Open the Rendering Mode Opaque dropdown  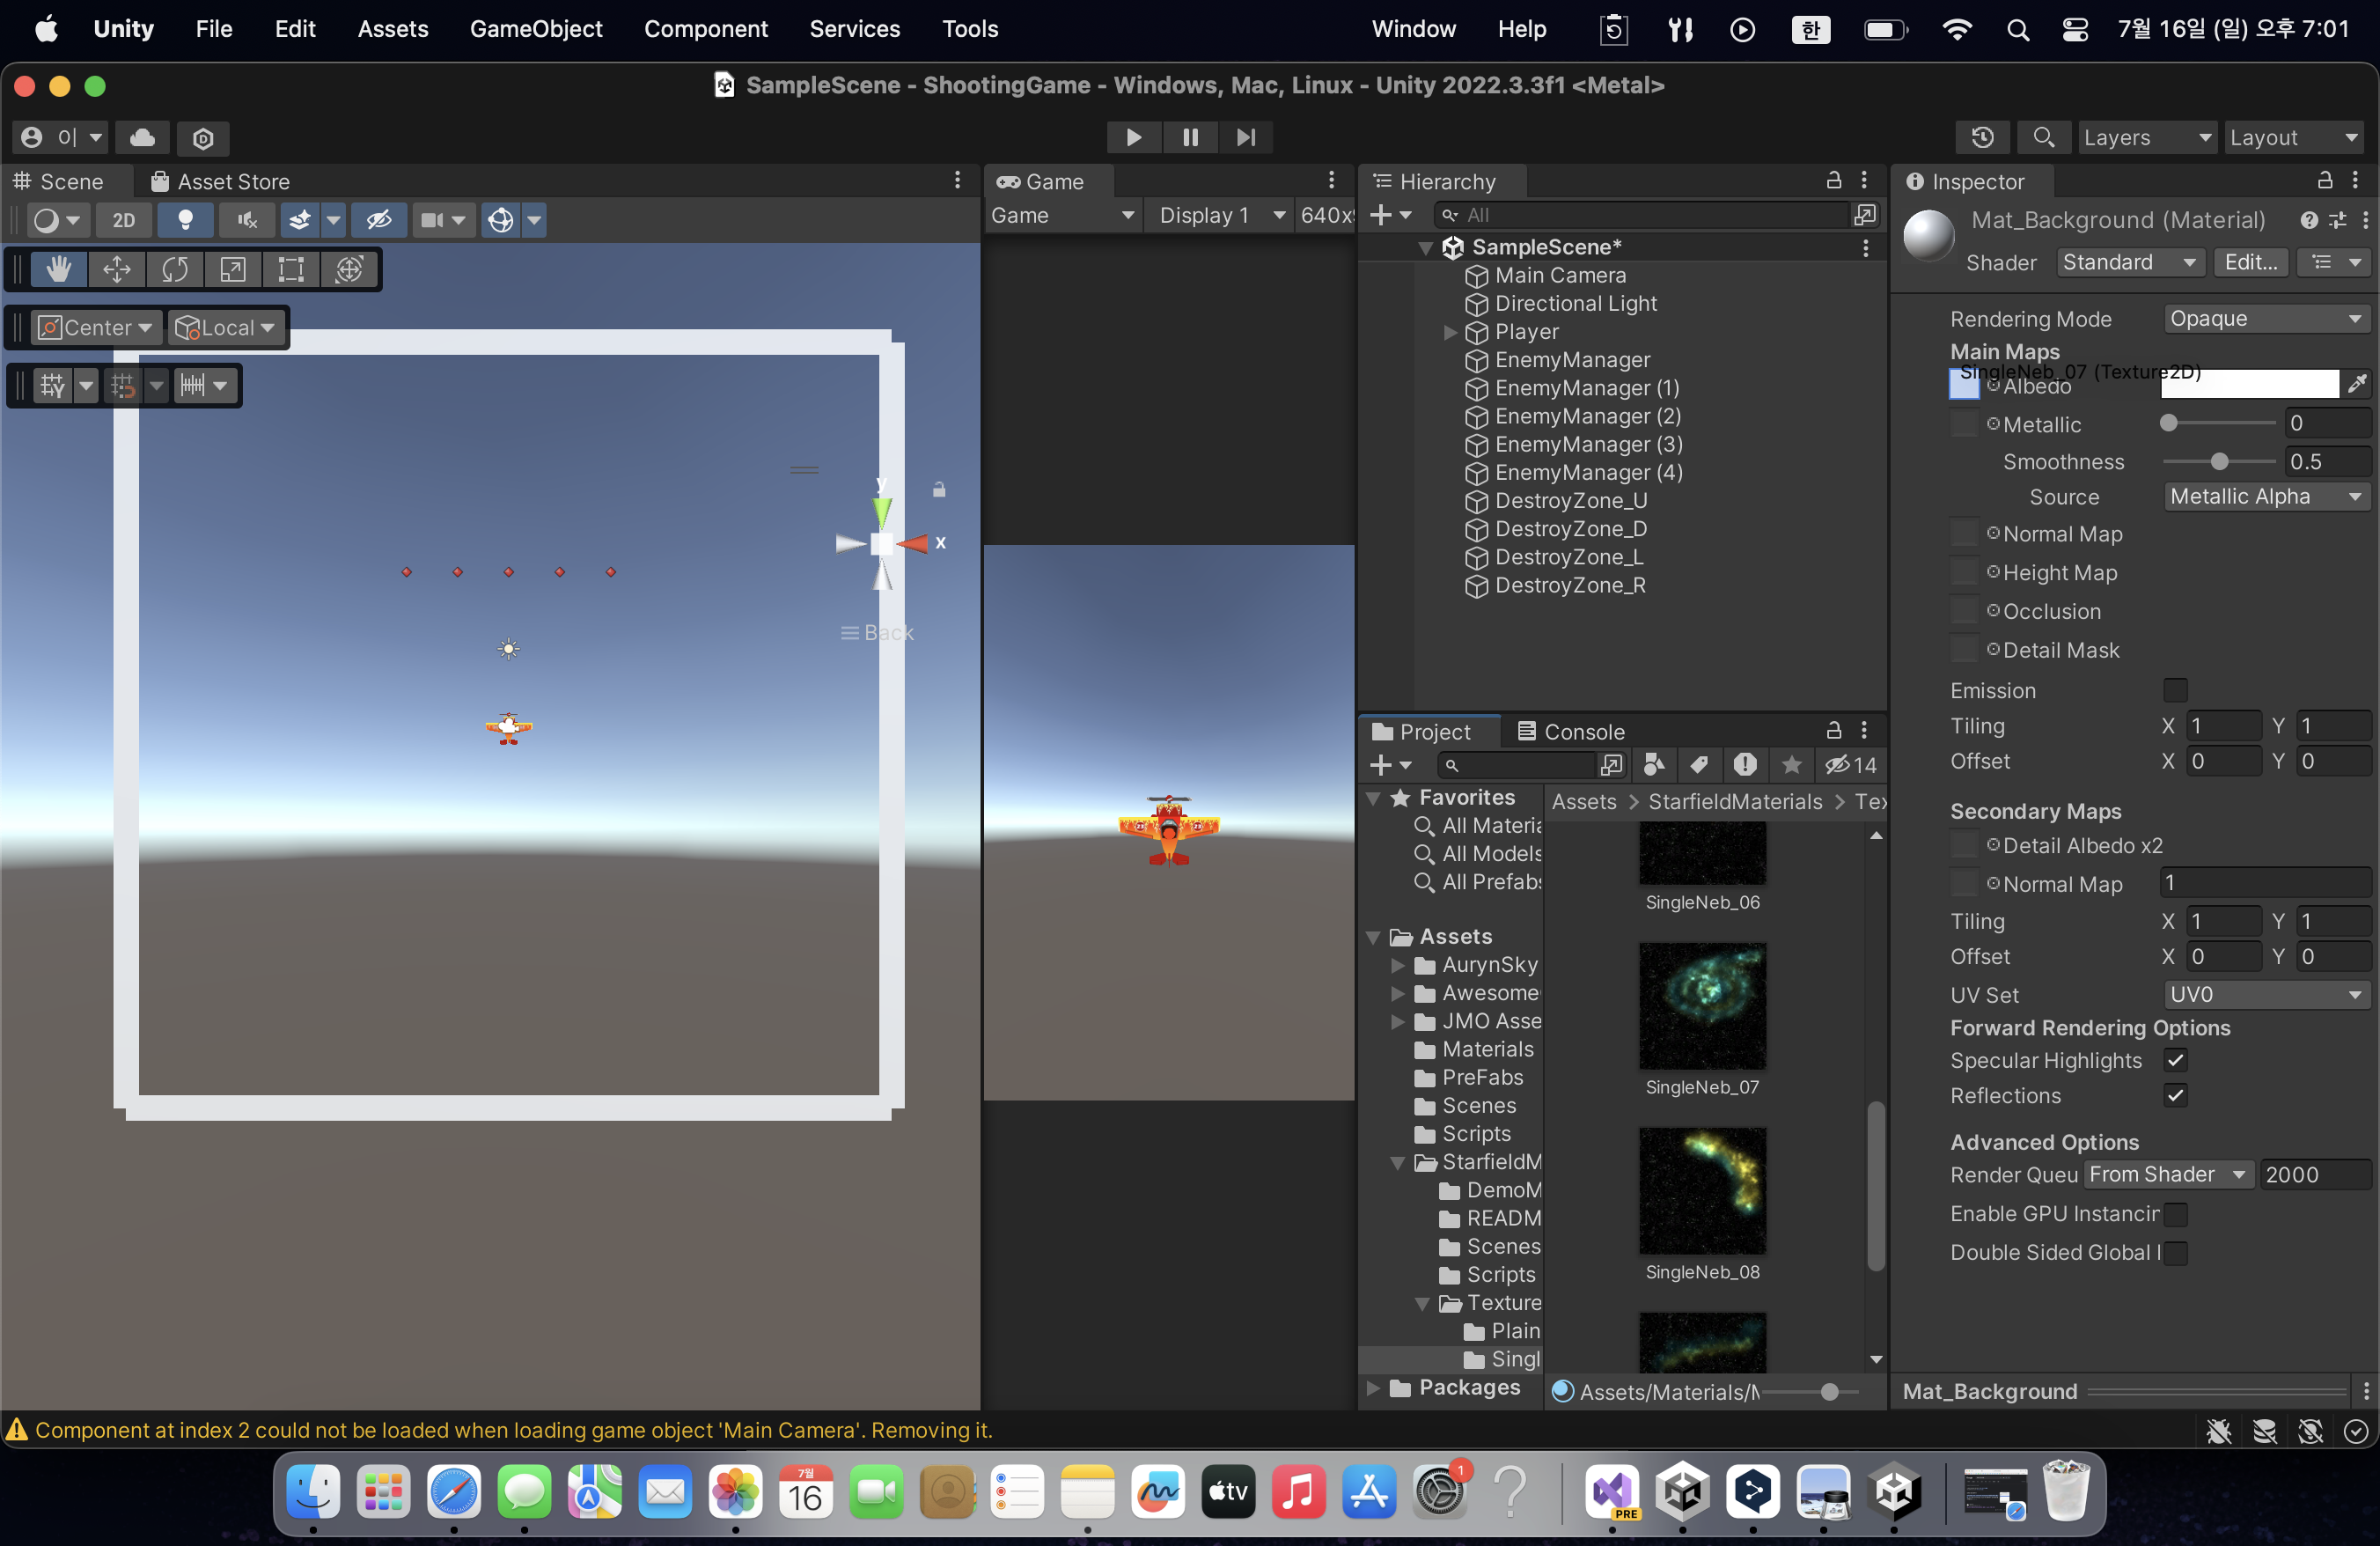point(2264,318)
